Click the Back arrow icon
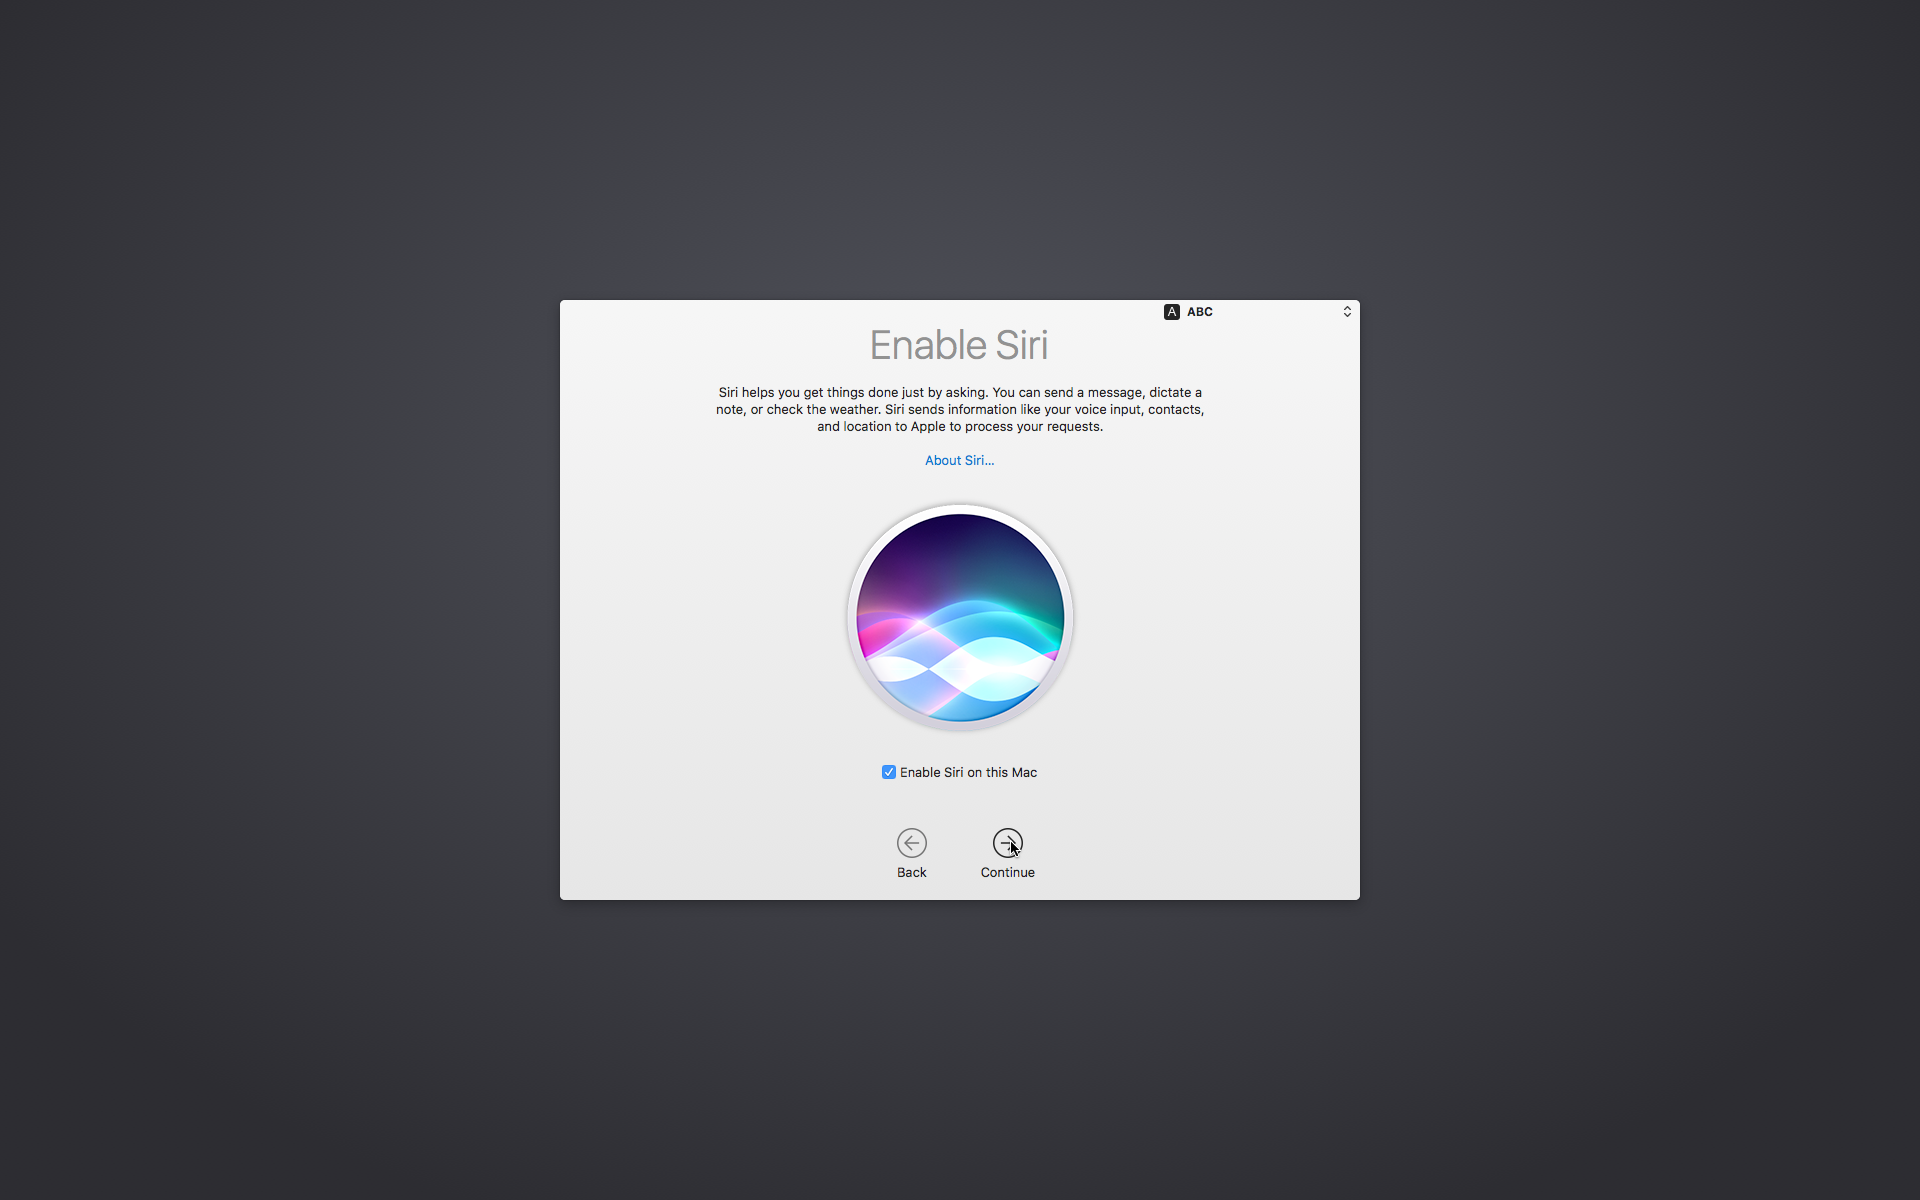Screen dimensions: 1920x1200 click(911, 843)
